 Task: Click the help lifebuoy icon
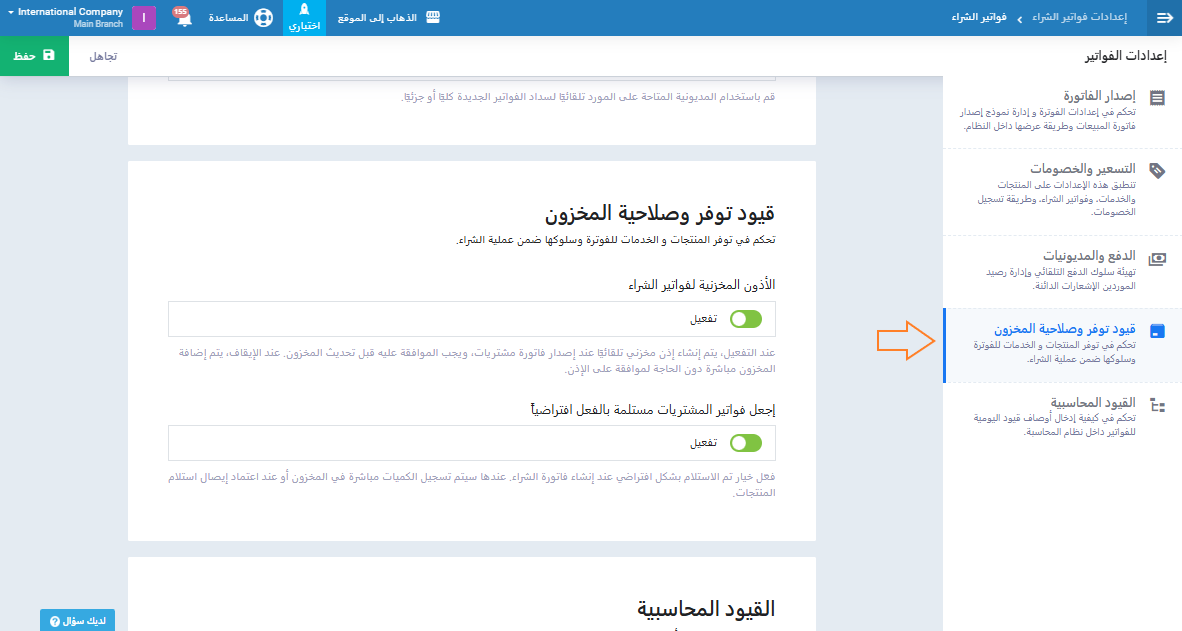pyautogui.click(x=263, y=18)
